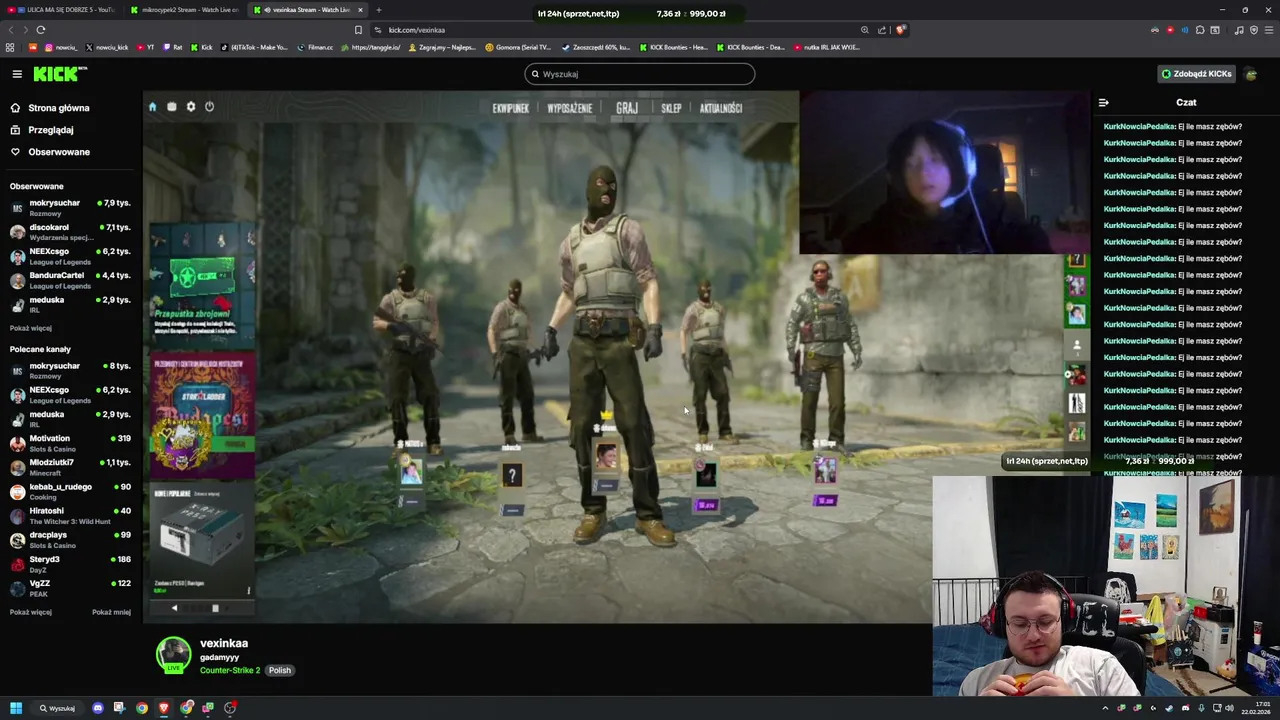Expand Pokaż więcej under Obserwowane
The image size is (1280, 720).
[x=31, y=328]
